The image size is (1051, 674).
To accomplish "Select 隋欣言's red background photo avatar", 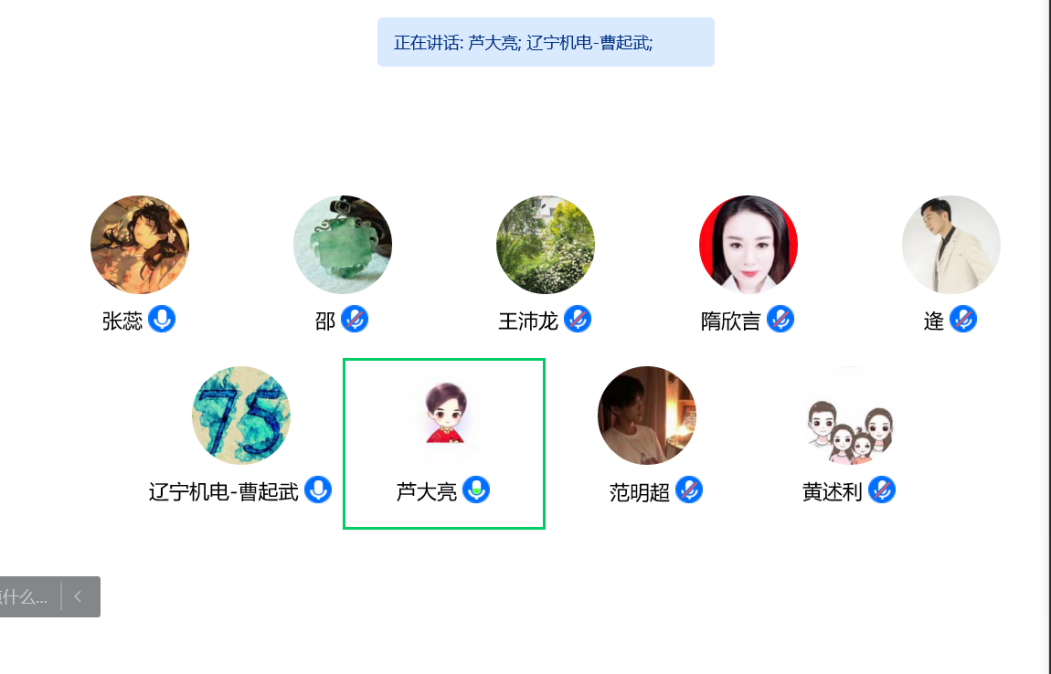I will point(749,245).
